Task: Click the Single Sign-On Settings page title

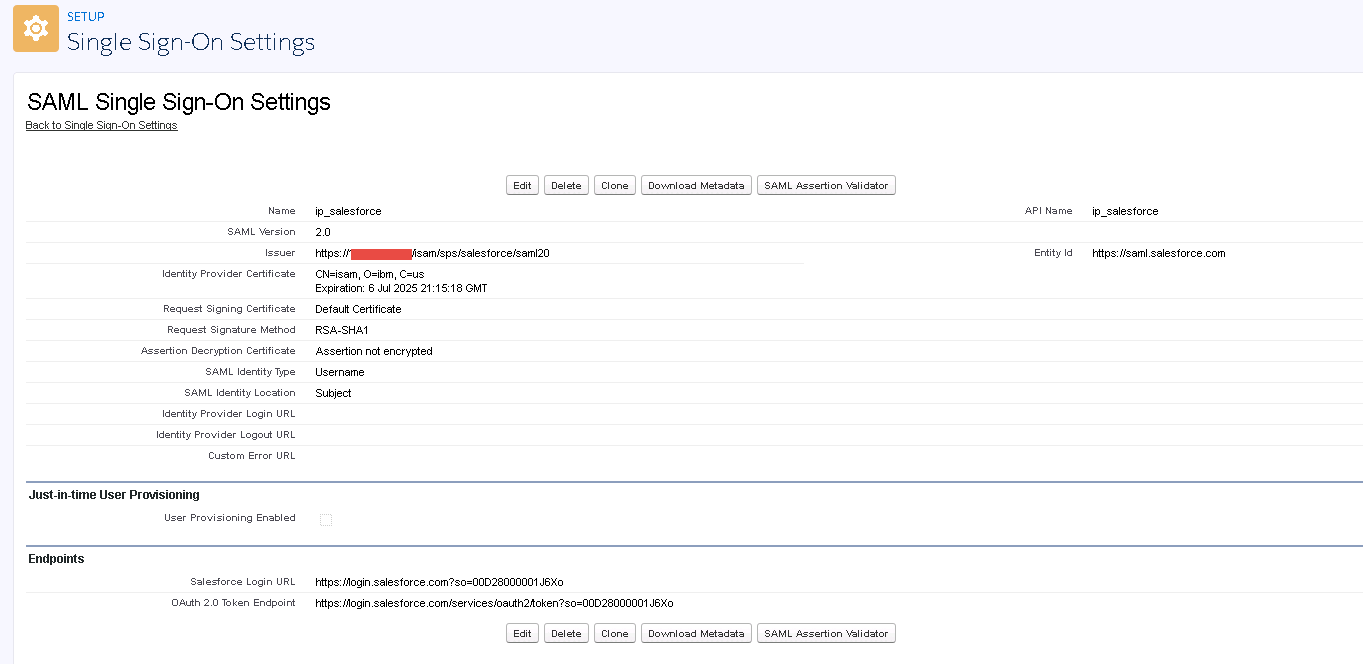Action: [x=190, y=43]
